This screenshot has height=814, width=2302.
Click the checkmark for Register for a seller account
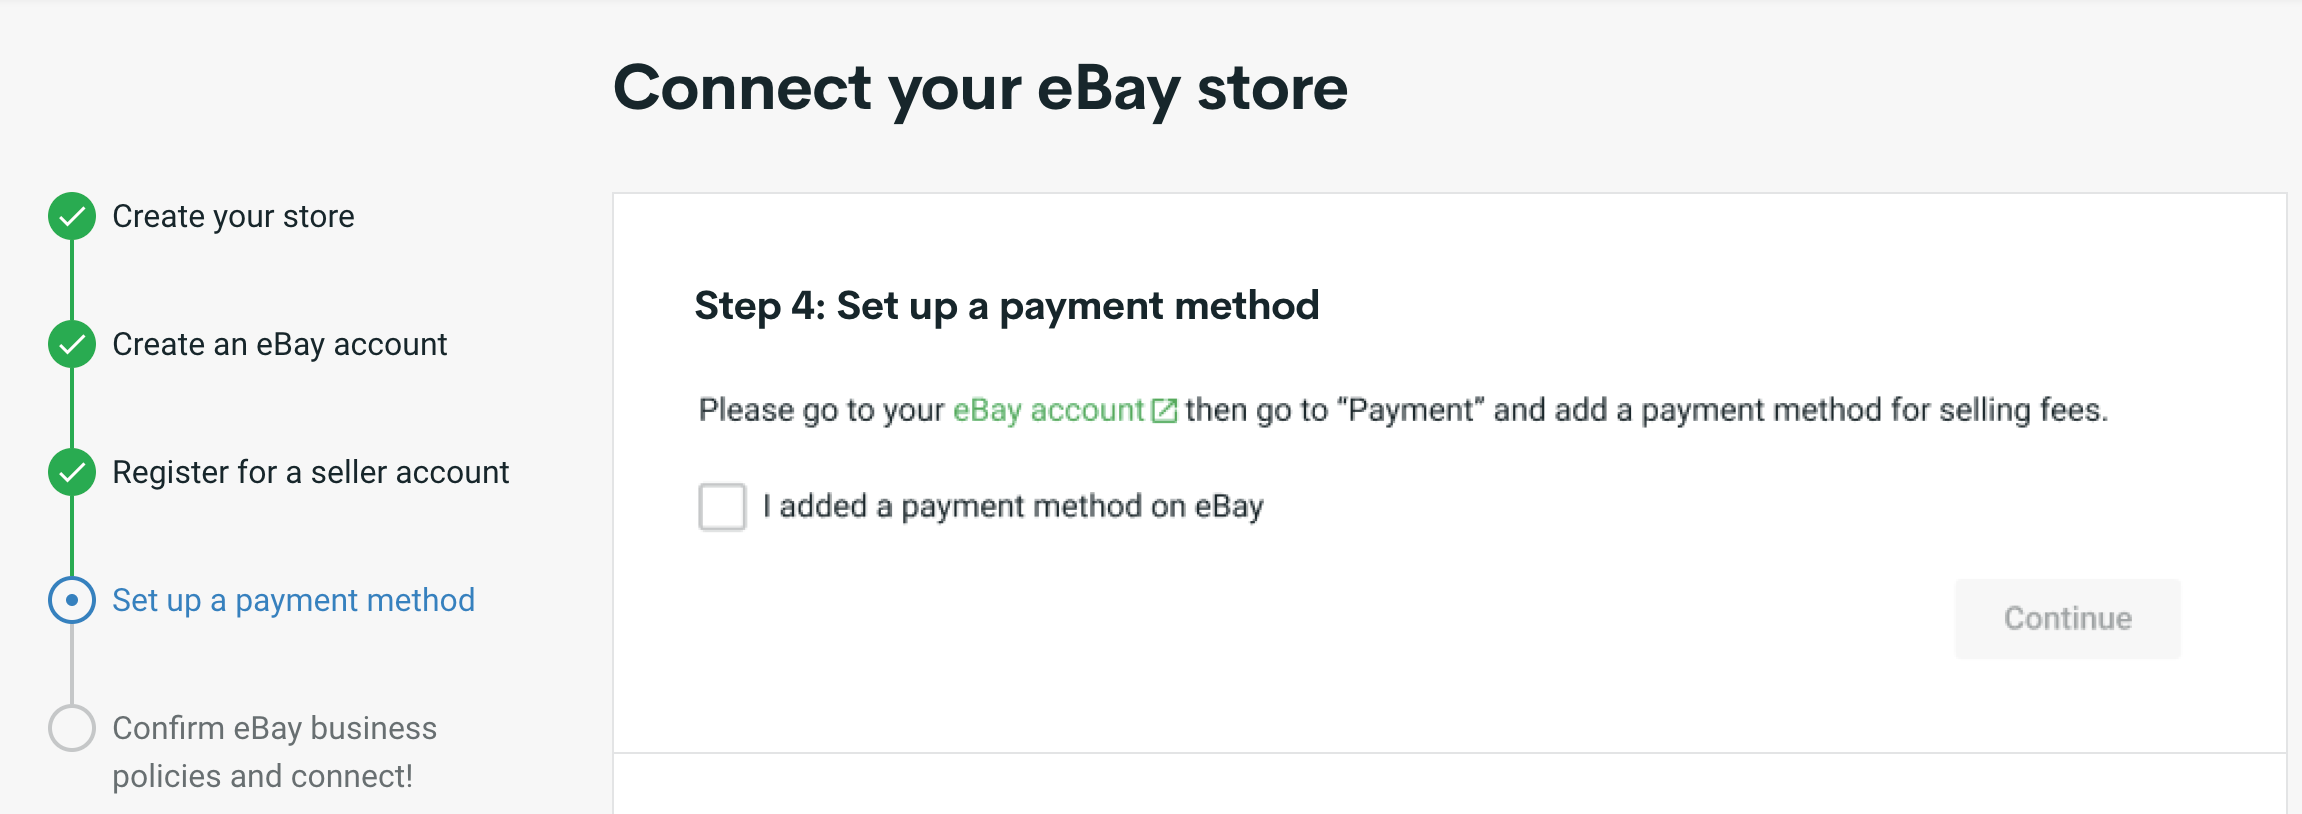70,472
